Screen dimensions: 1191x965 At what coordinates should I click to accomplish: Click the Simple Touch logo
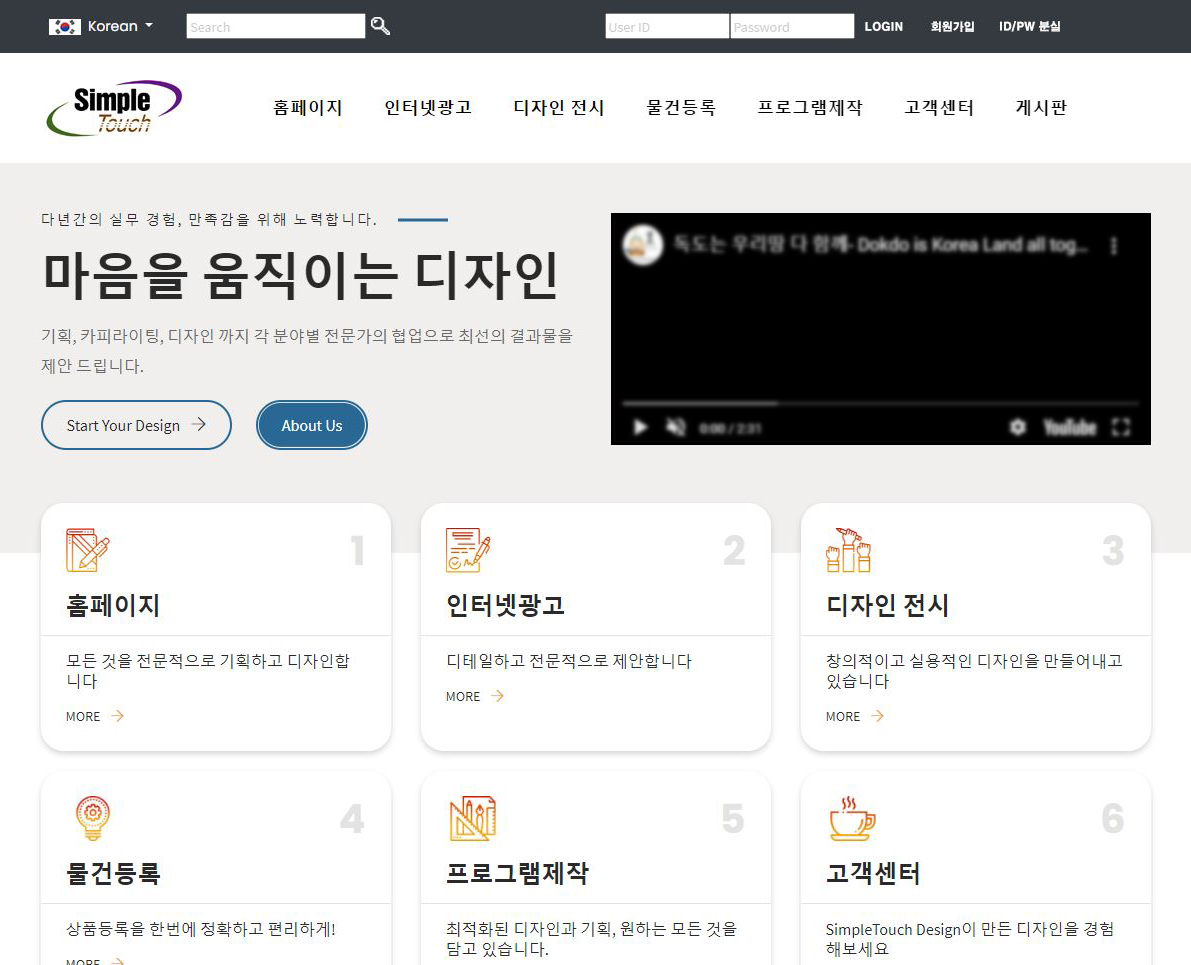[114, 108]
